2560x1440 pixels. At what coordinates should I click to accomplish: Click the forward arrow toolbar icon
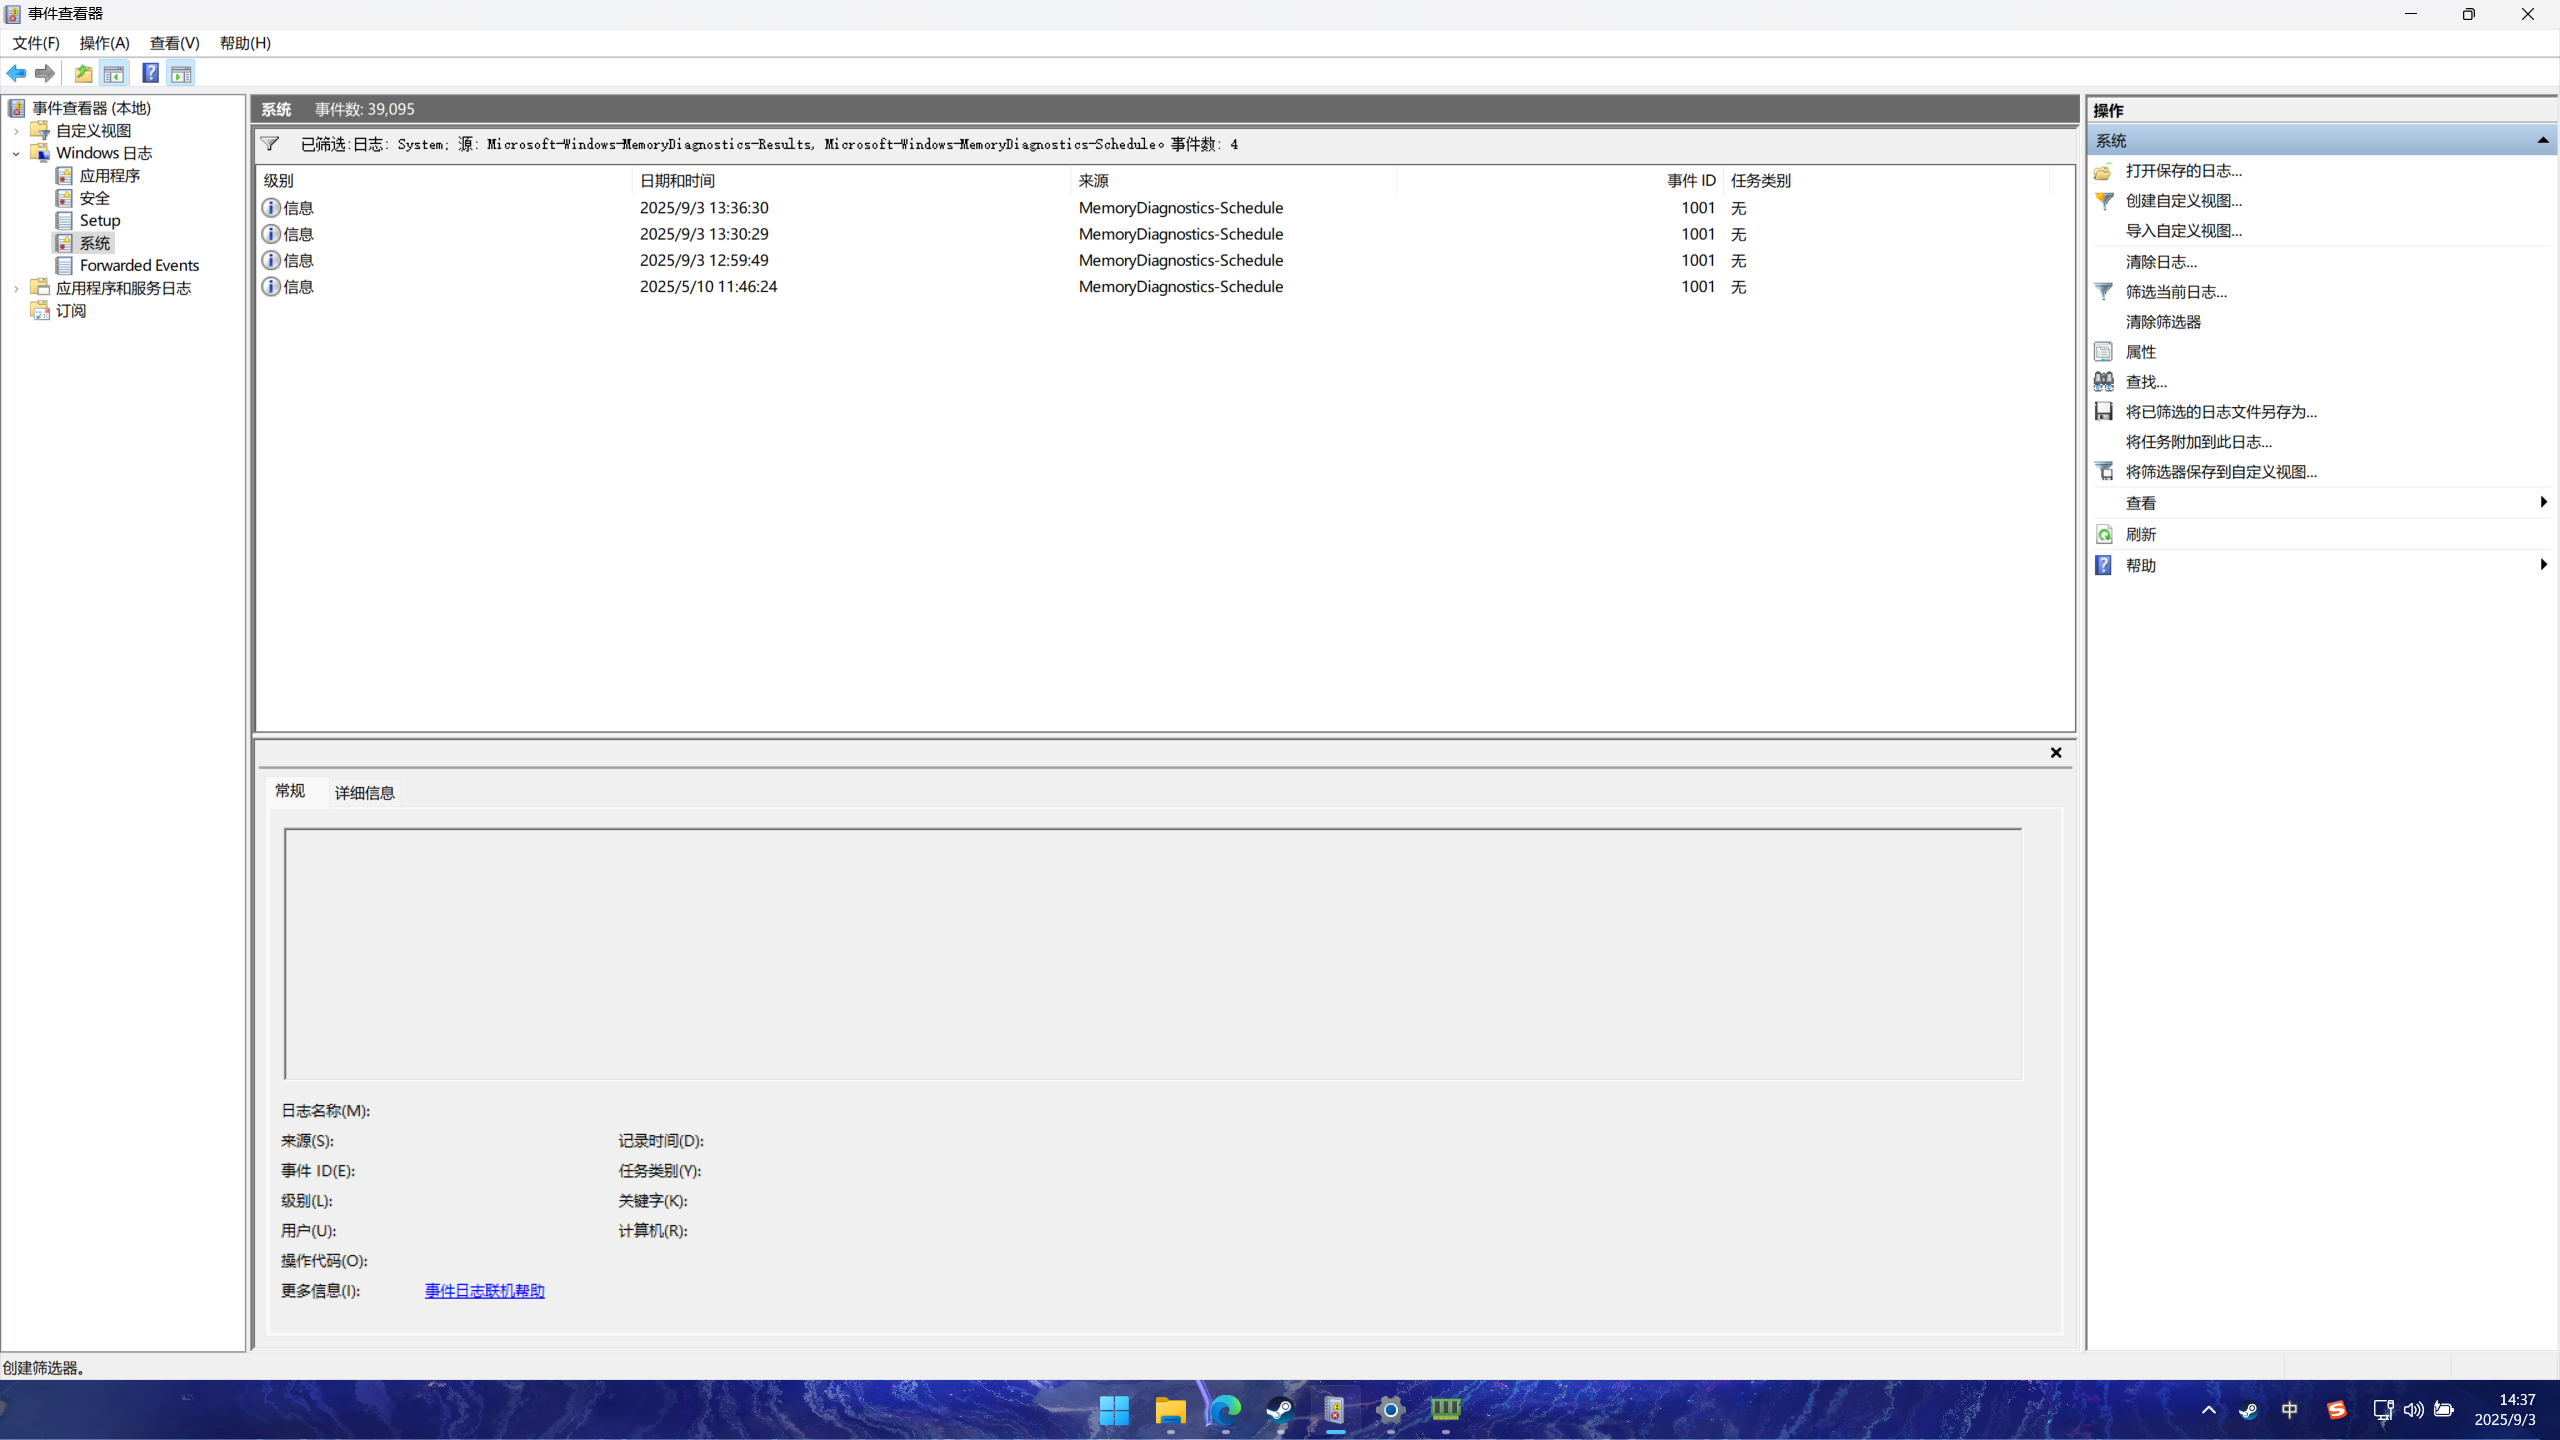pos(45,73)
